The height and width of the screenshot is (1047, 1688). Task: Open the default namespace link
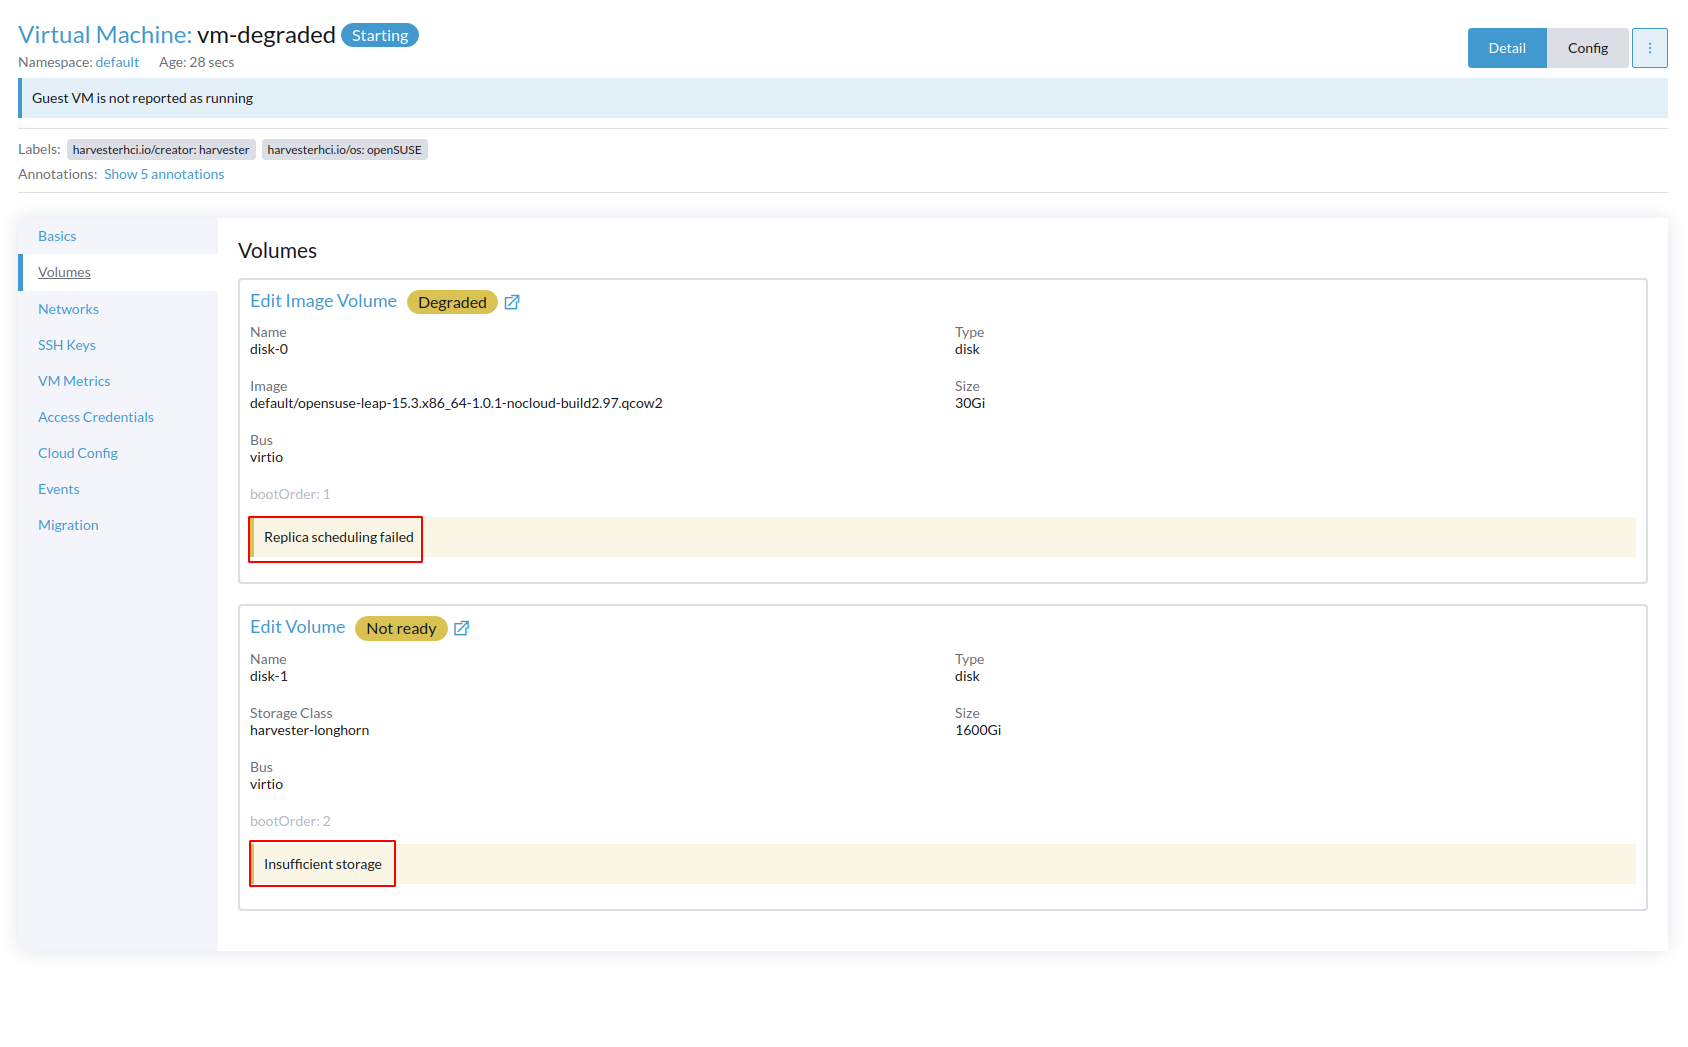pyautogui.click(x=117, y=62)
